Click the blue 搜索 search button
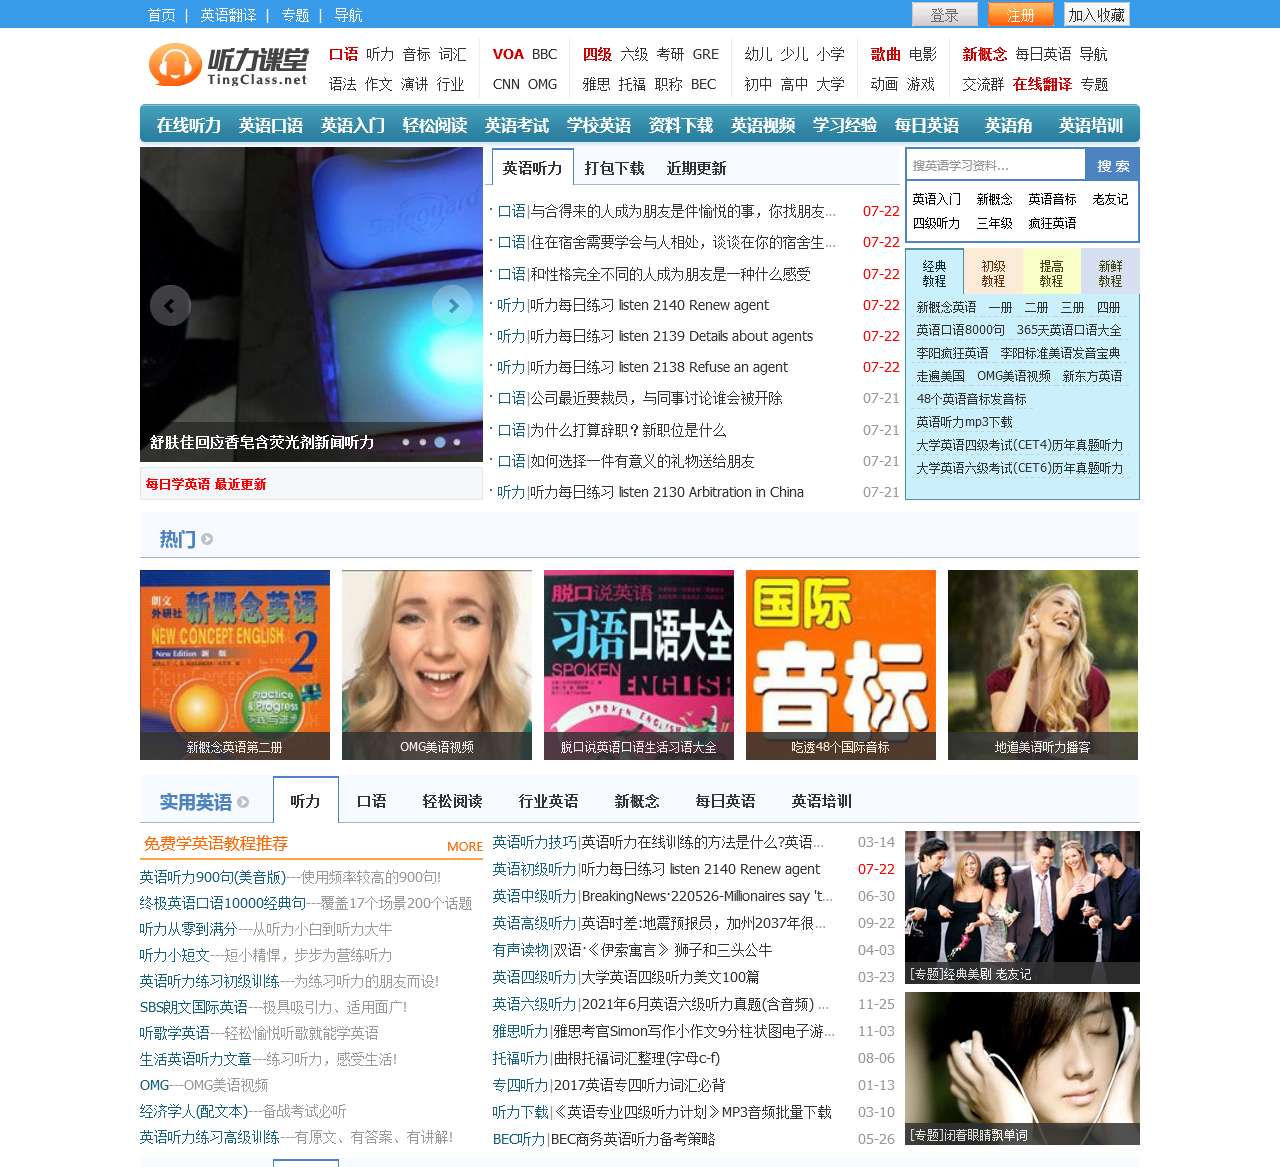 pos(1111,164)
